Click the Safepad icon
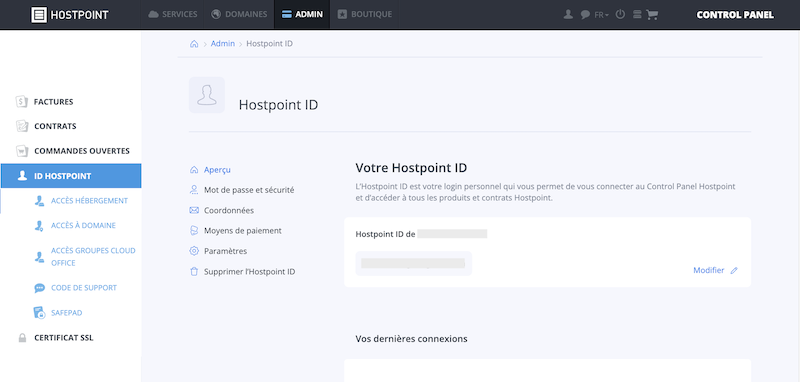Viewport: 800px width, 382px height. [39, 313]
